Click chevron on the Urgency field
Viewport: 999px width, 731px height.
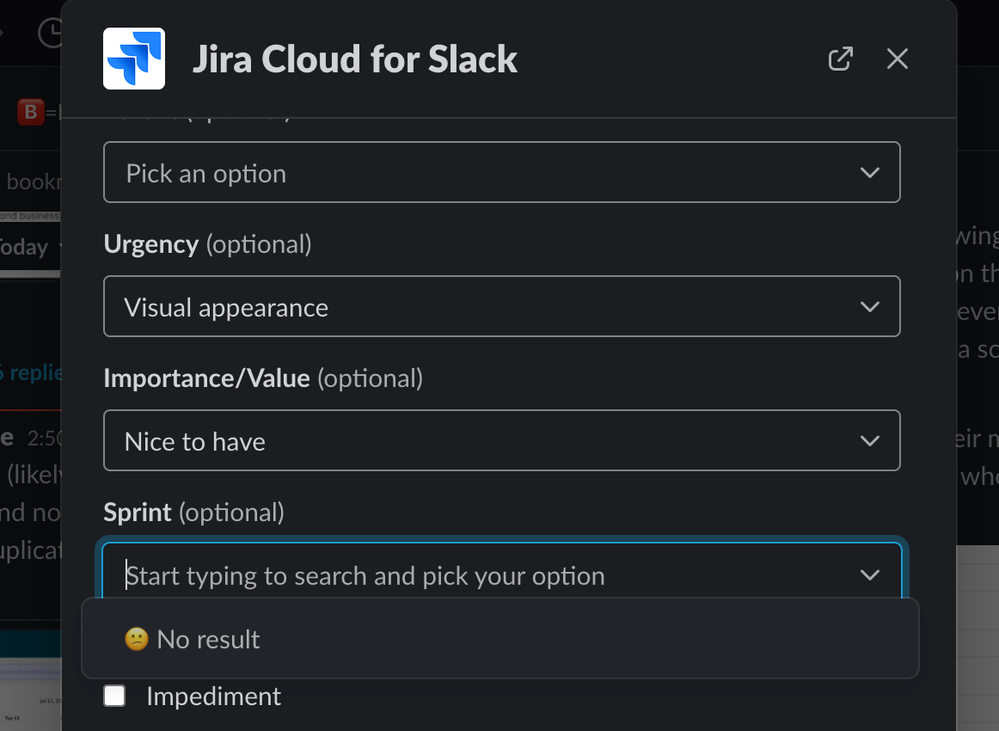870,307
